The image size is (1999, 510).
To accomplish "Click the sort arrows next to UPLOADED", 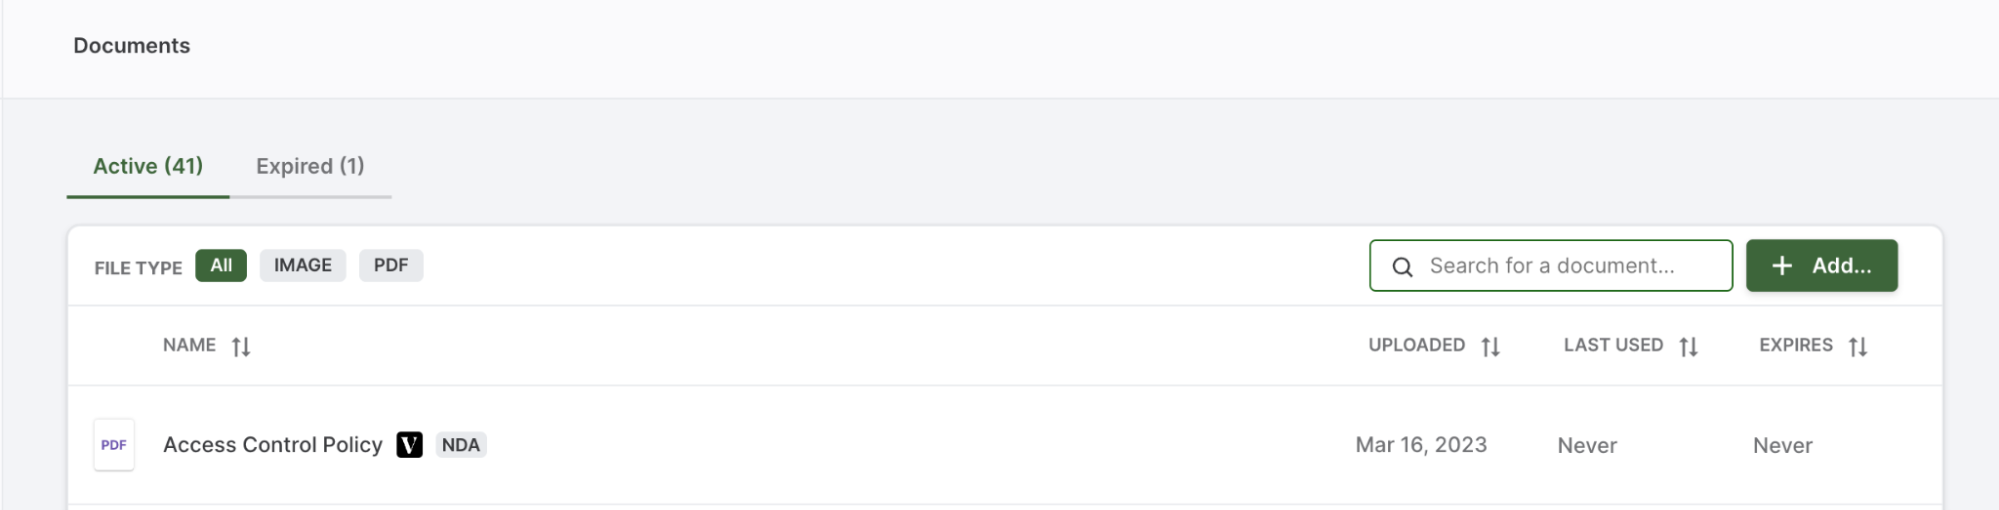I will pyautogui.click(x=1491, y=346).
